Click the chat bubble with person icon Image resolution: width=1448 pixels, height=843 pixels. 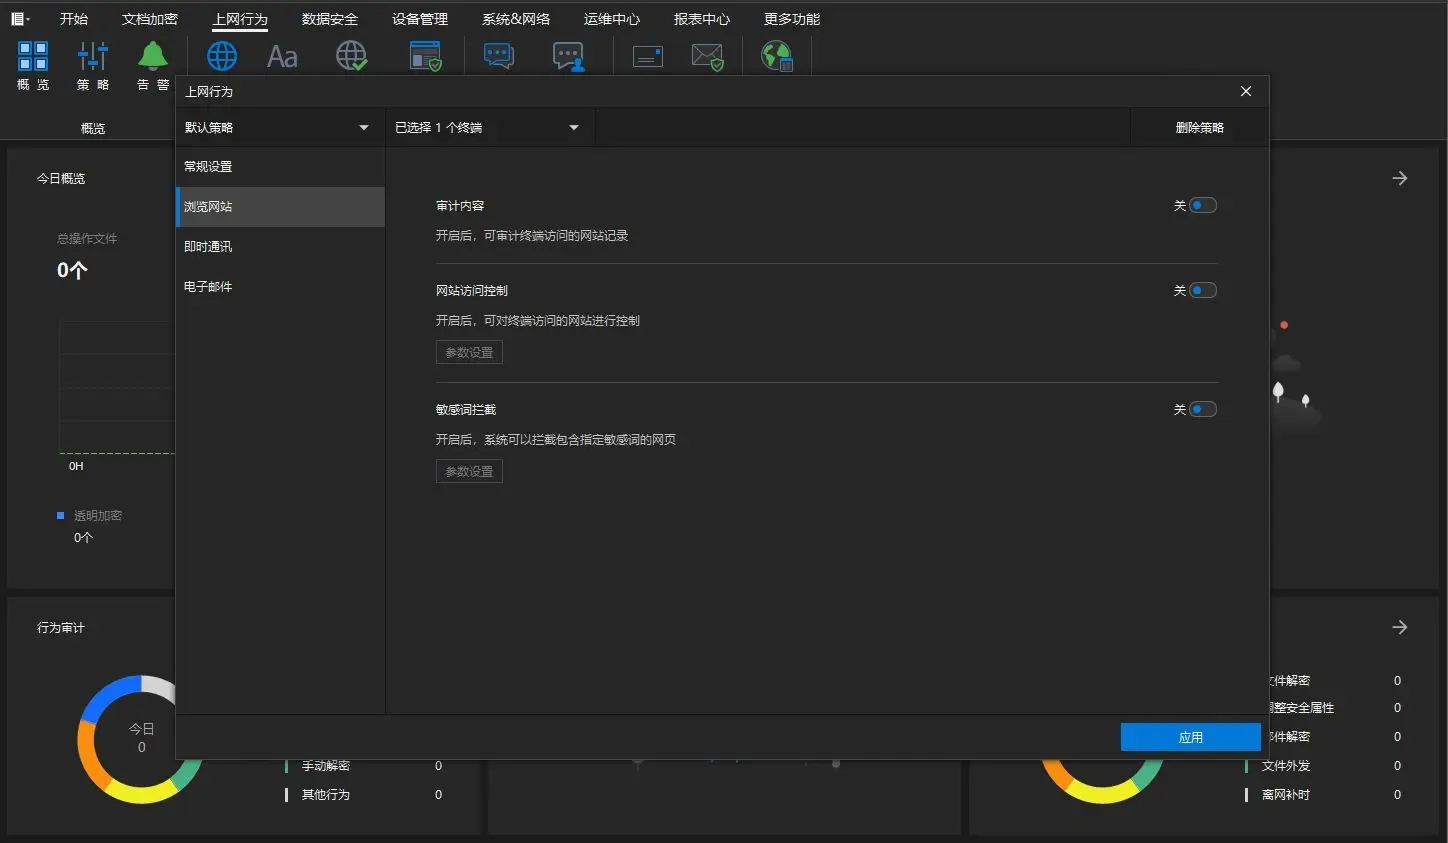pyautogui.click(x=568, y=56)
